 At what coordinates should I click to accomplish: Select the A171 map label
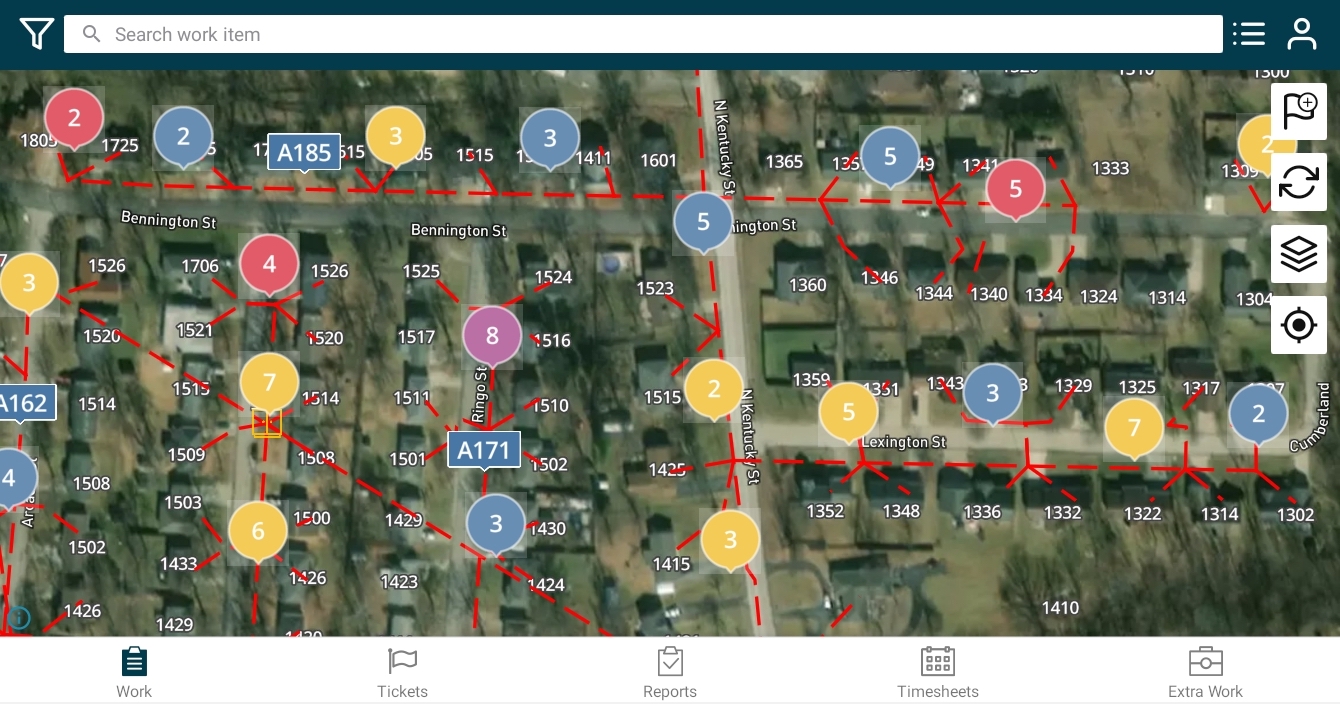click(484, 451)
